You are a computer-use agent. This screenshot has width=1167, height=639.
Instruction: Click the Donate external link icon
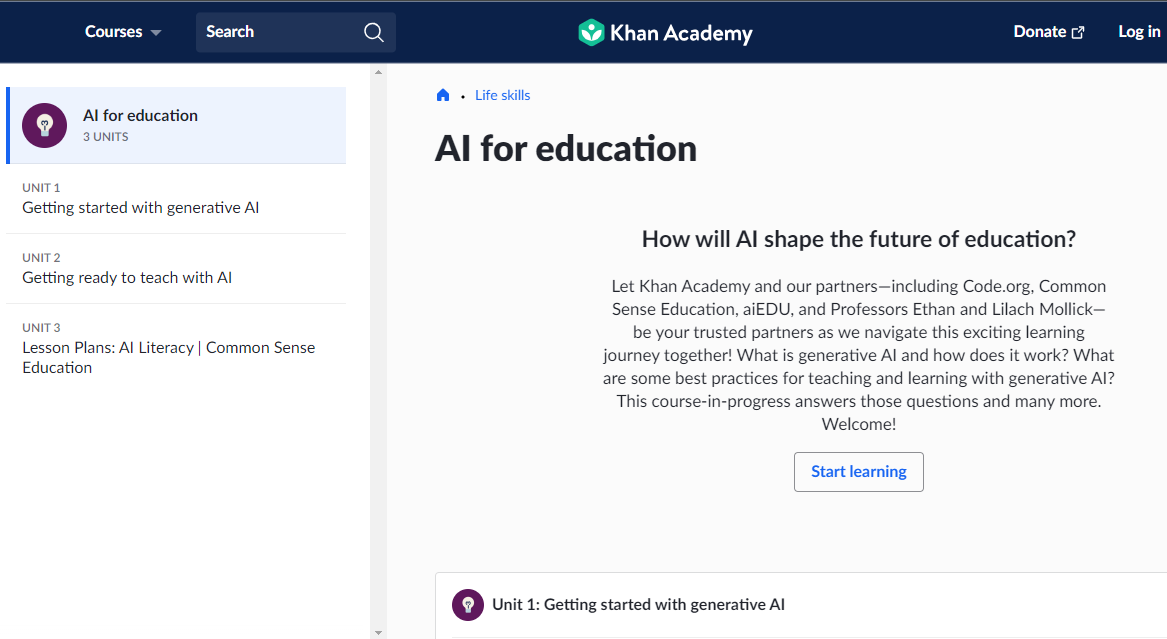(x=1078, y=33)
